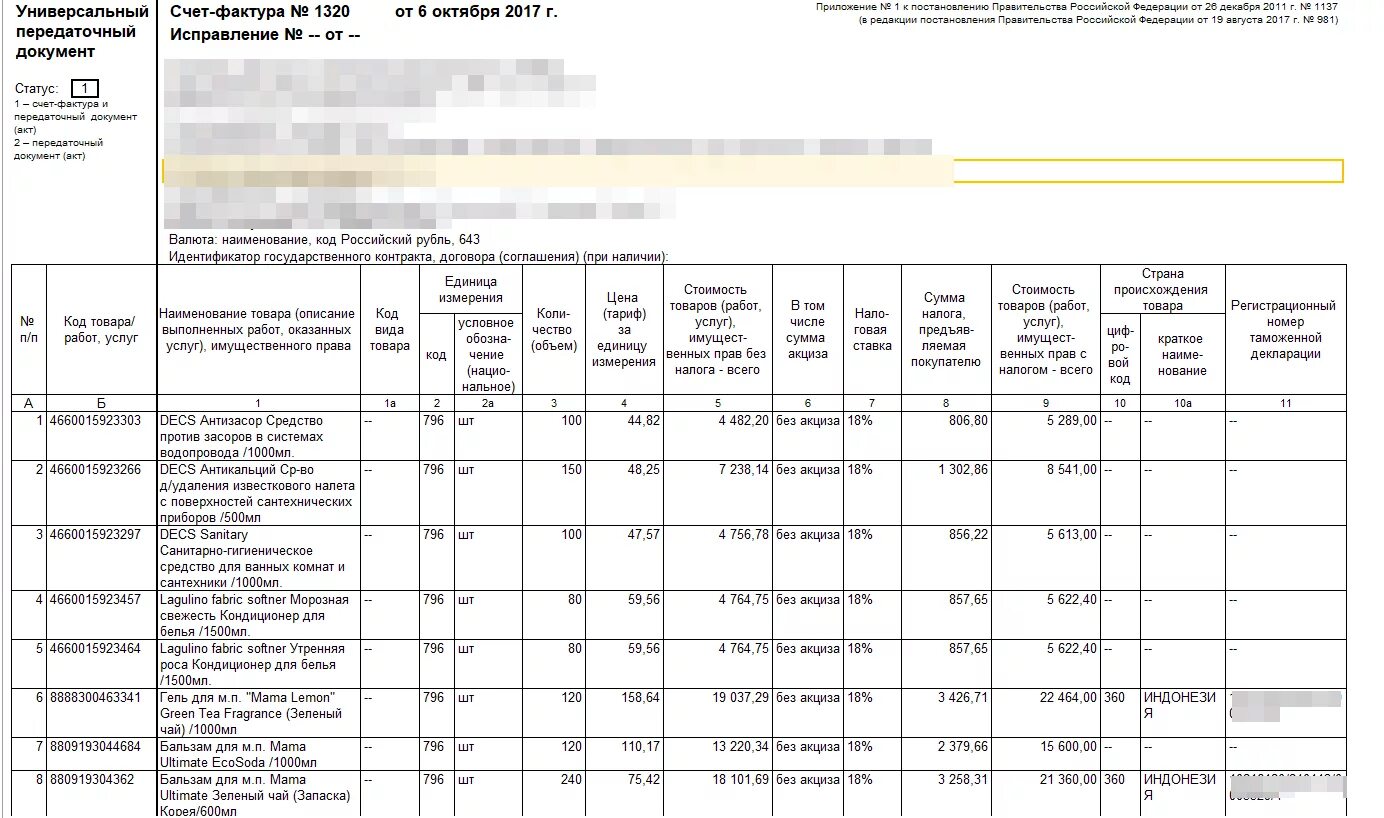Select the yellow highlighted field in the header
Viewport: 1384px width, 818px height.
pyautogui.click(x=753, y=170)
